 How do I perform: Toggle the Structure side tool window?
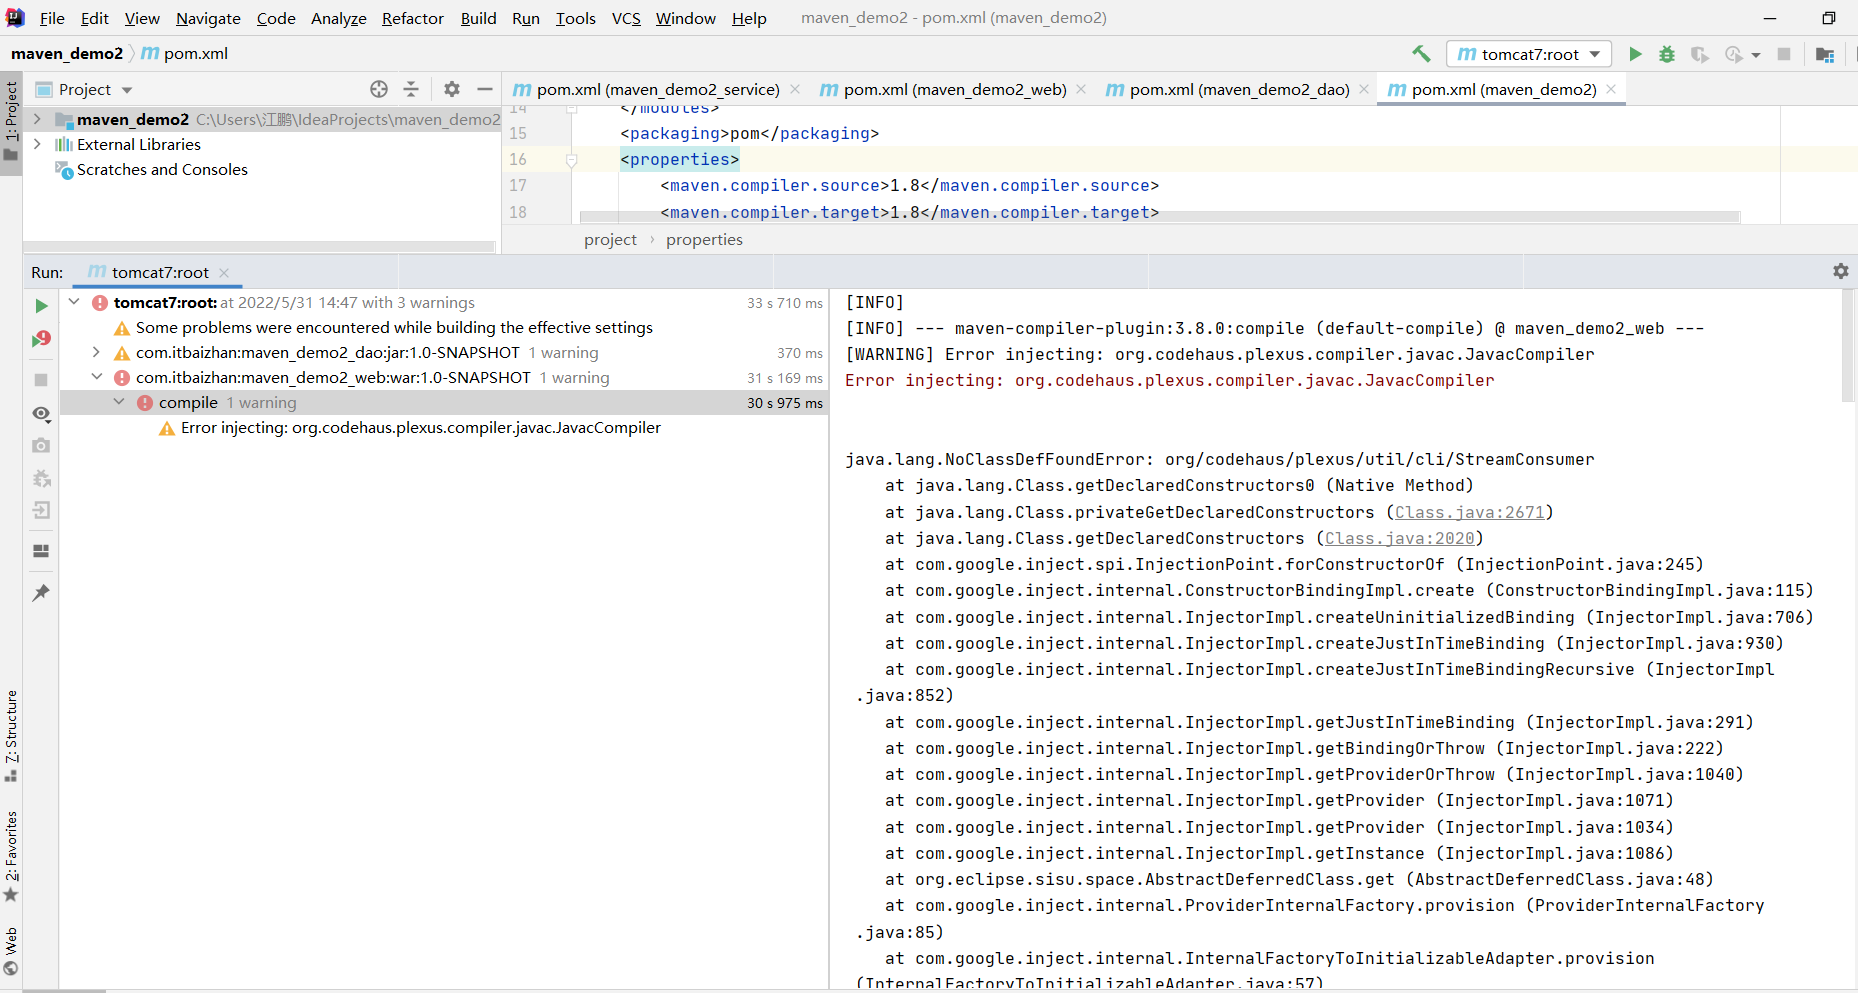coord(11,736)
